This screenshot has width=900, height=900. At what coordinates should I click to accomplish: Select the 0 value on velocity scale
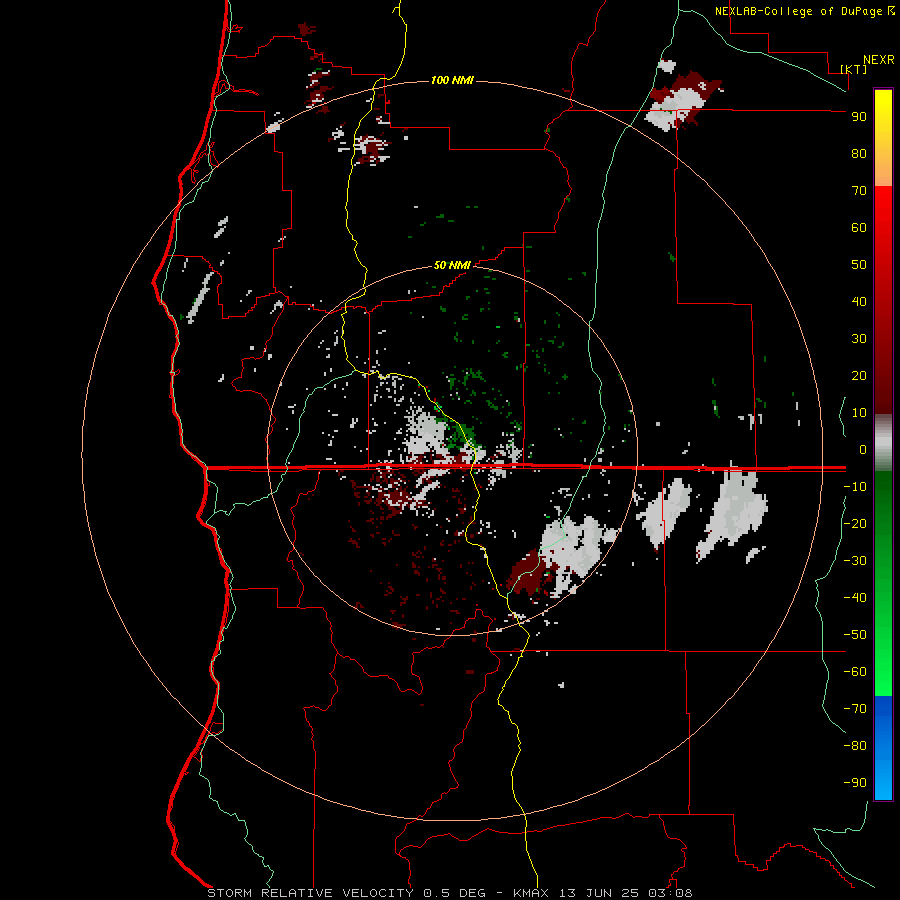pyautogui.click(x=863, y=450)
